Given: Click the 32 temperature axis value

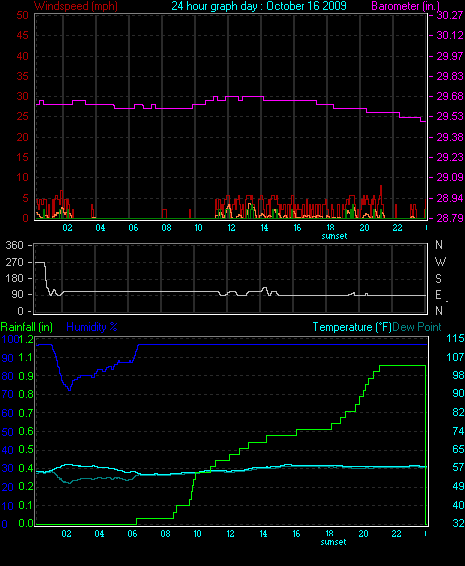Looking at the screenshot, I should point(458,523).
